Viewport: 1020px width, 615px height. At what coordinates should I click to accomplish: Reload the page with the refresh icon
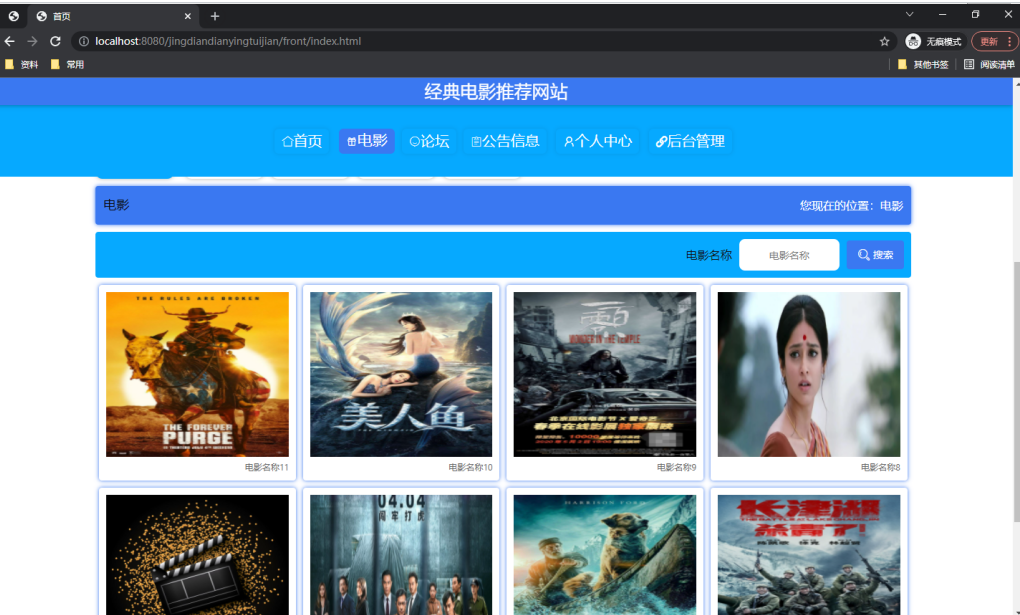click(x=55, y=41)
